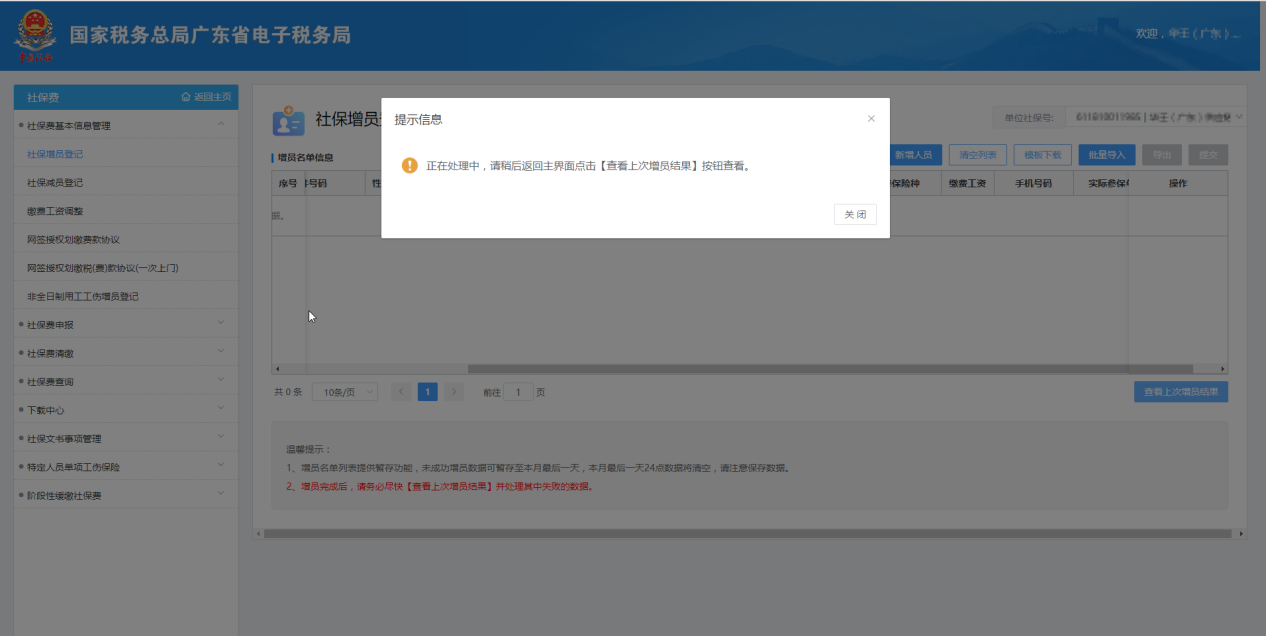Close the 提示信息 dialog with X icon
This screenshot has width=1266, height=636.
tap(871, 119)
